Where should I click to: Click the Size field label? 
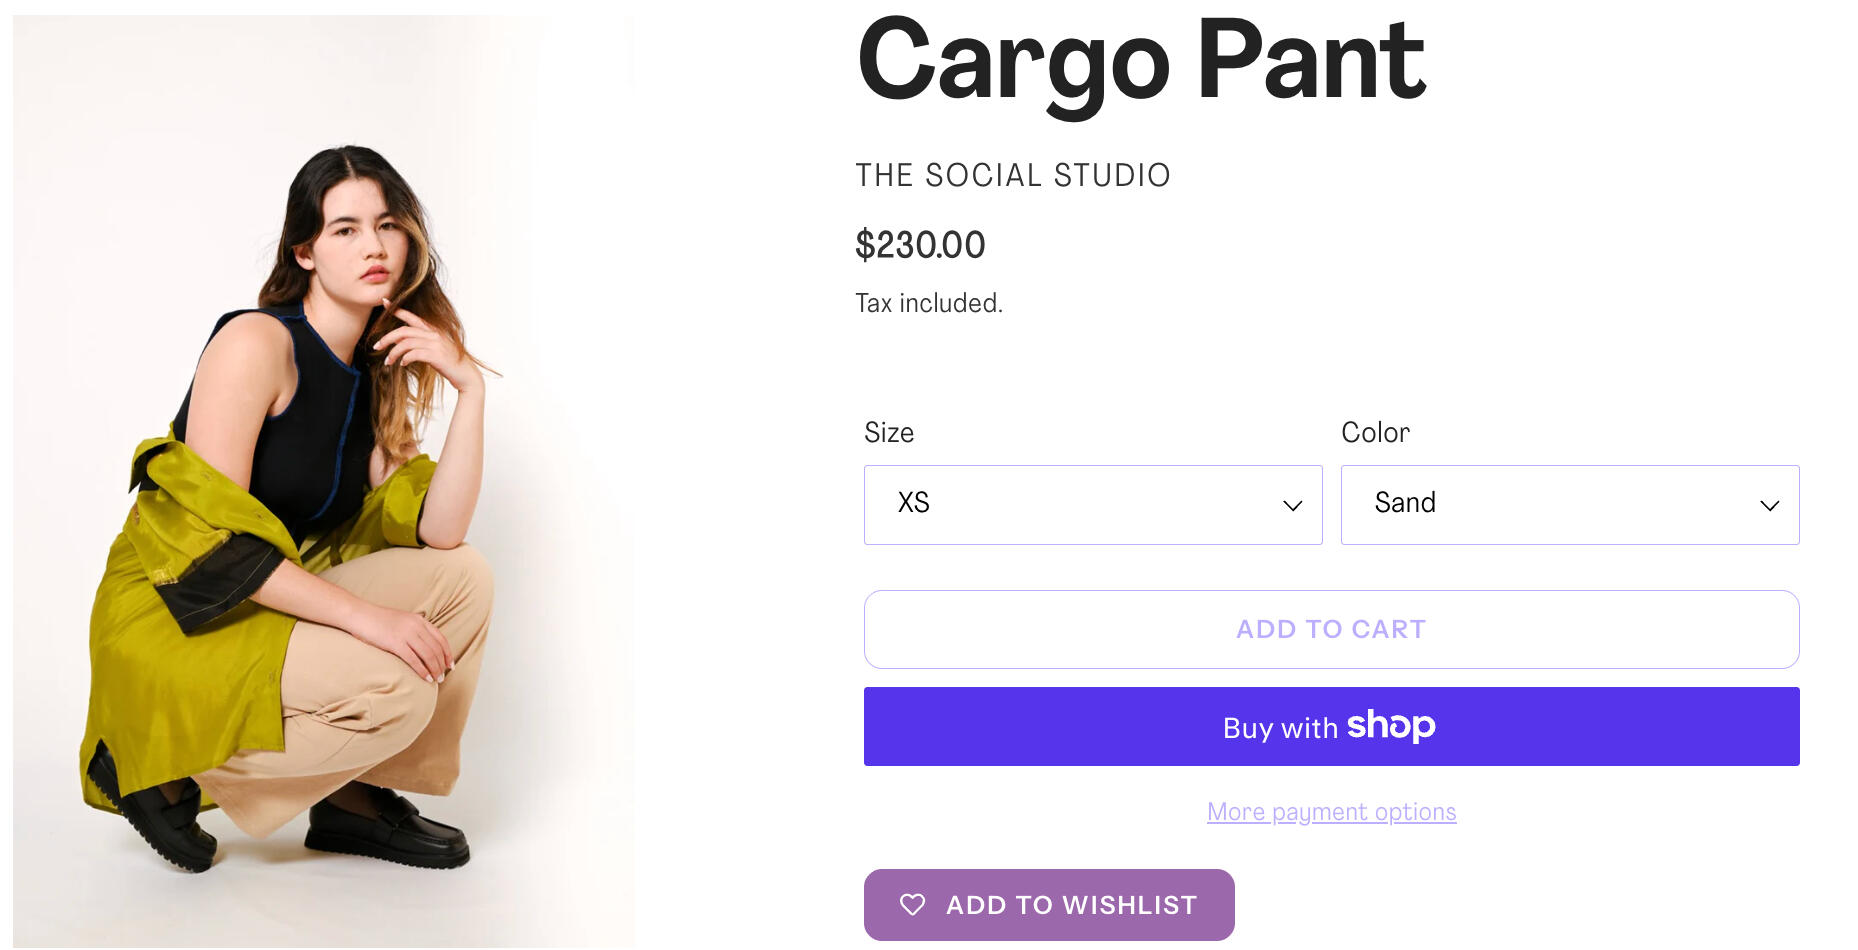click(888, 432)
